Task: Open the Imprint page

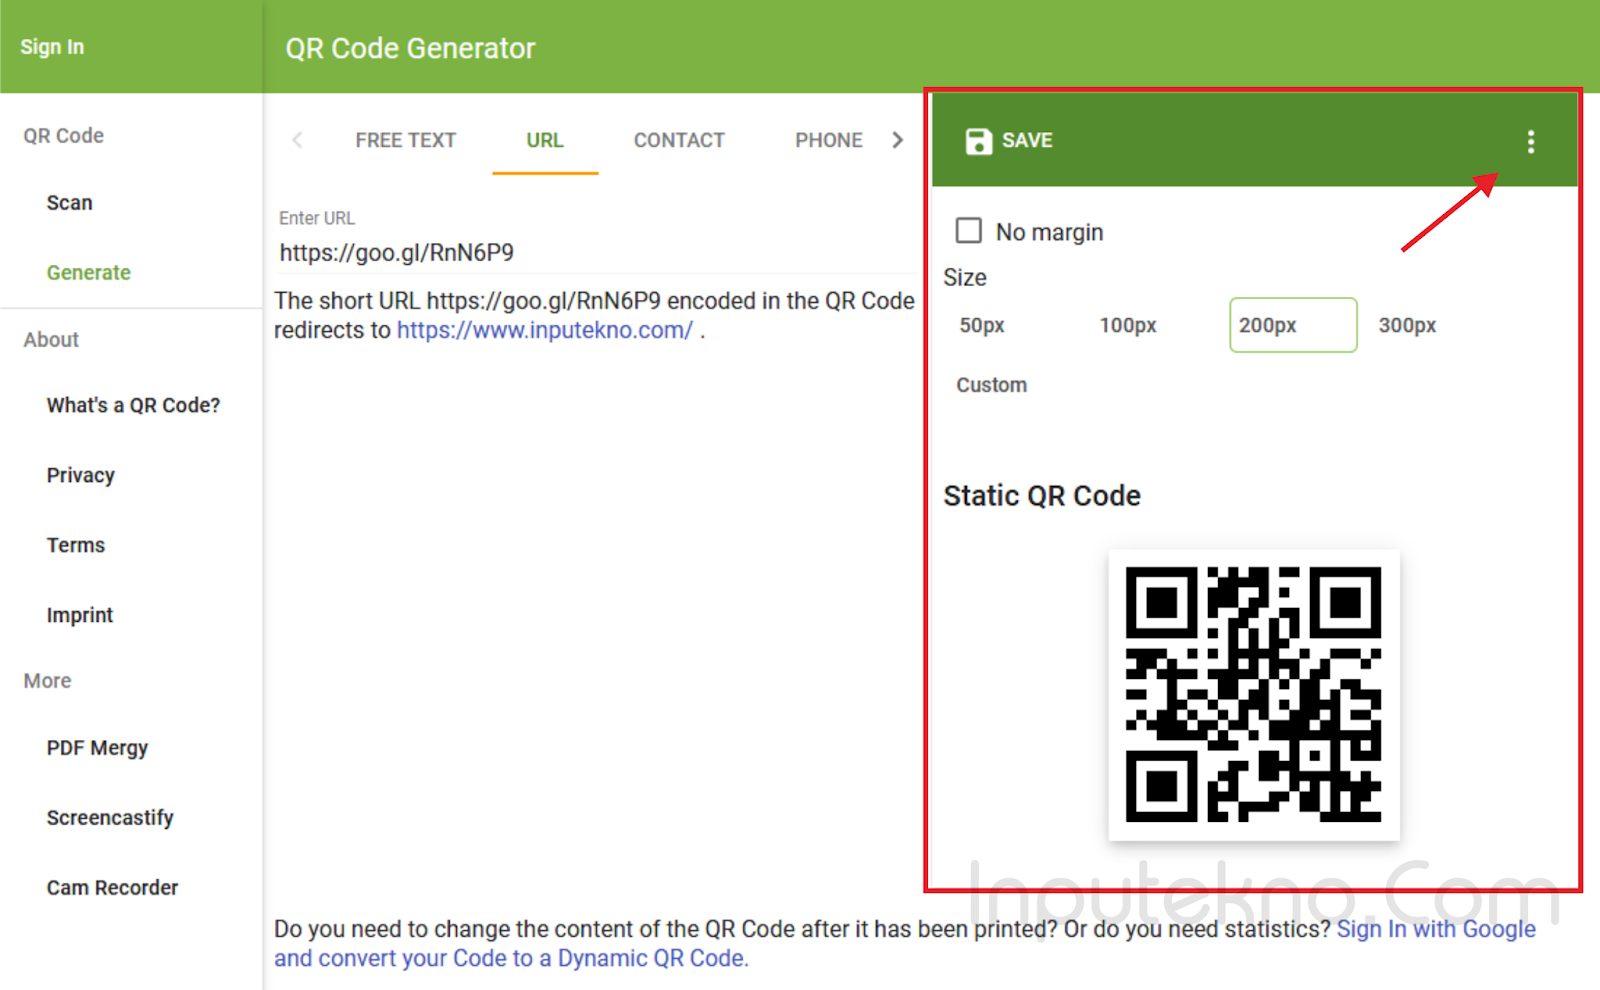Action: click(x=79, y=615)
